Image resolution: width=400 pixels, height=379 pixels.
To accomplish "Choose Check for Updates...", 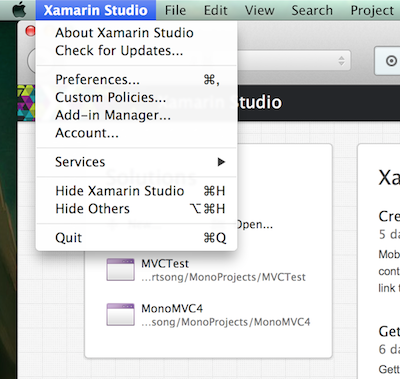I will pyautogui.click(x=136, y=51).
